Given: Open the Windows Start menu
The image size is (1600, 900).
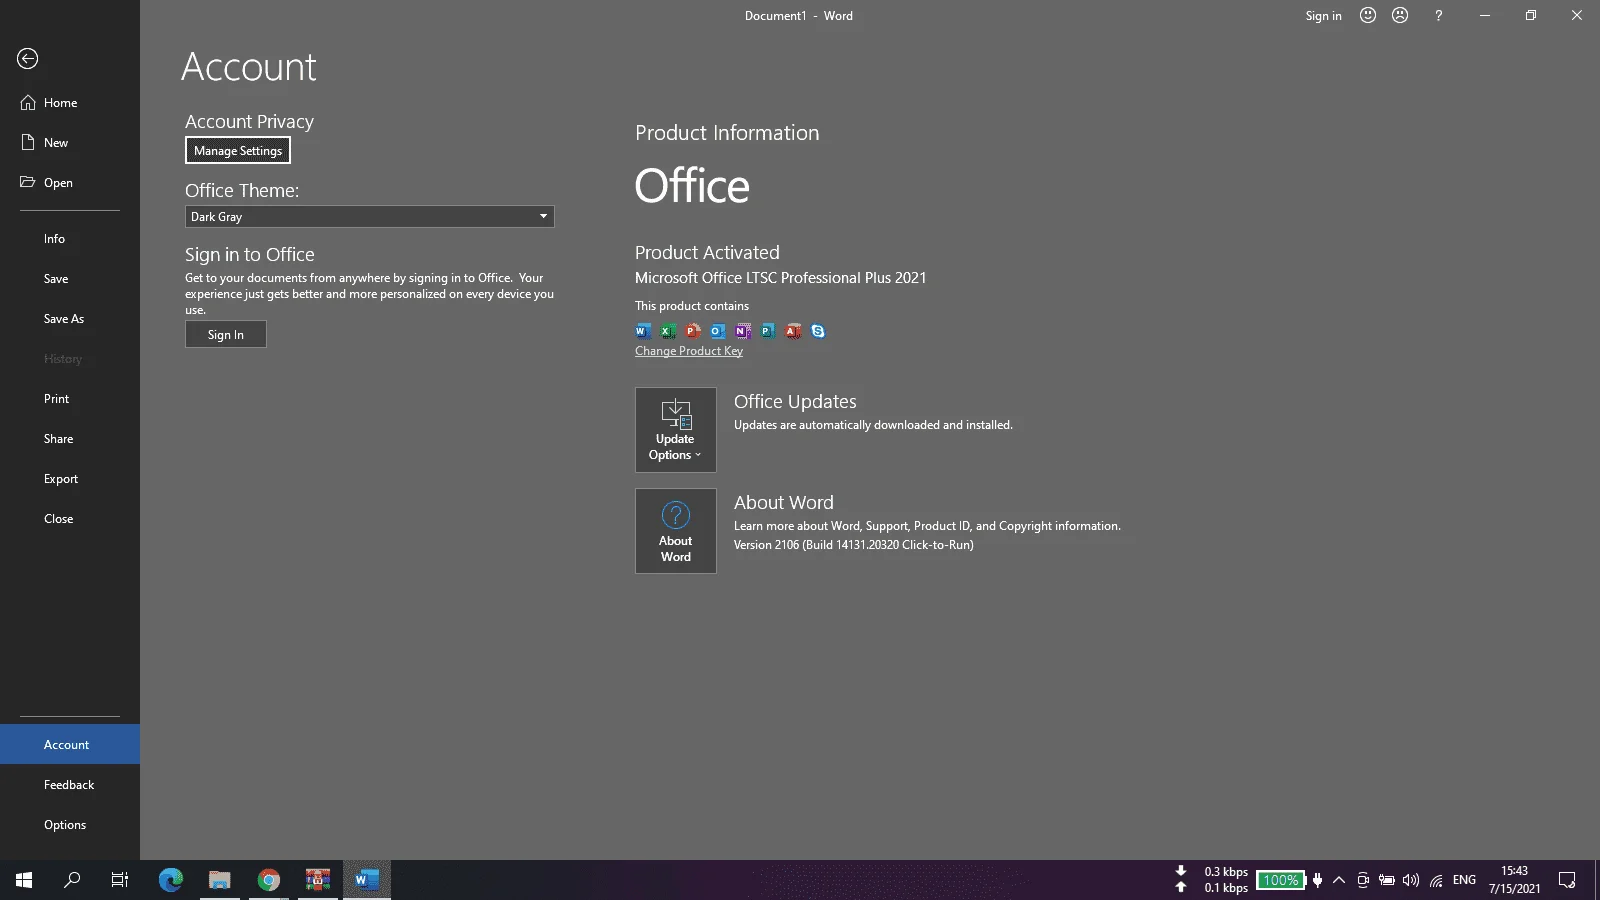Looking at the screenshot, I should tap(24, 880).
